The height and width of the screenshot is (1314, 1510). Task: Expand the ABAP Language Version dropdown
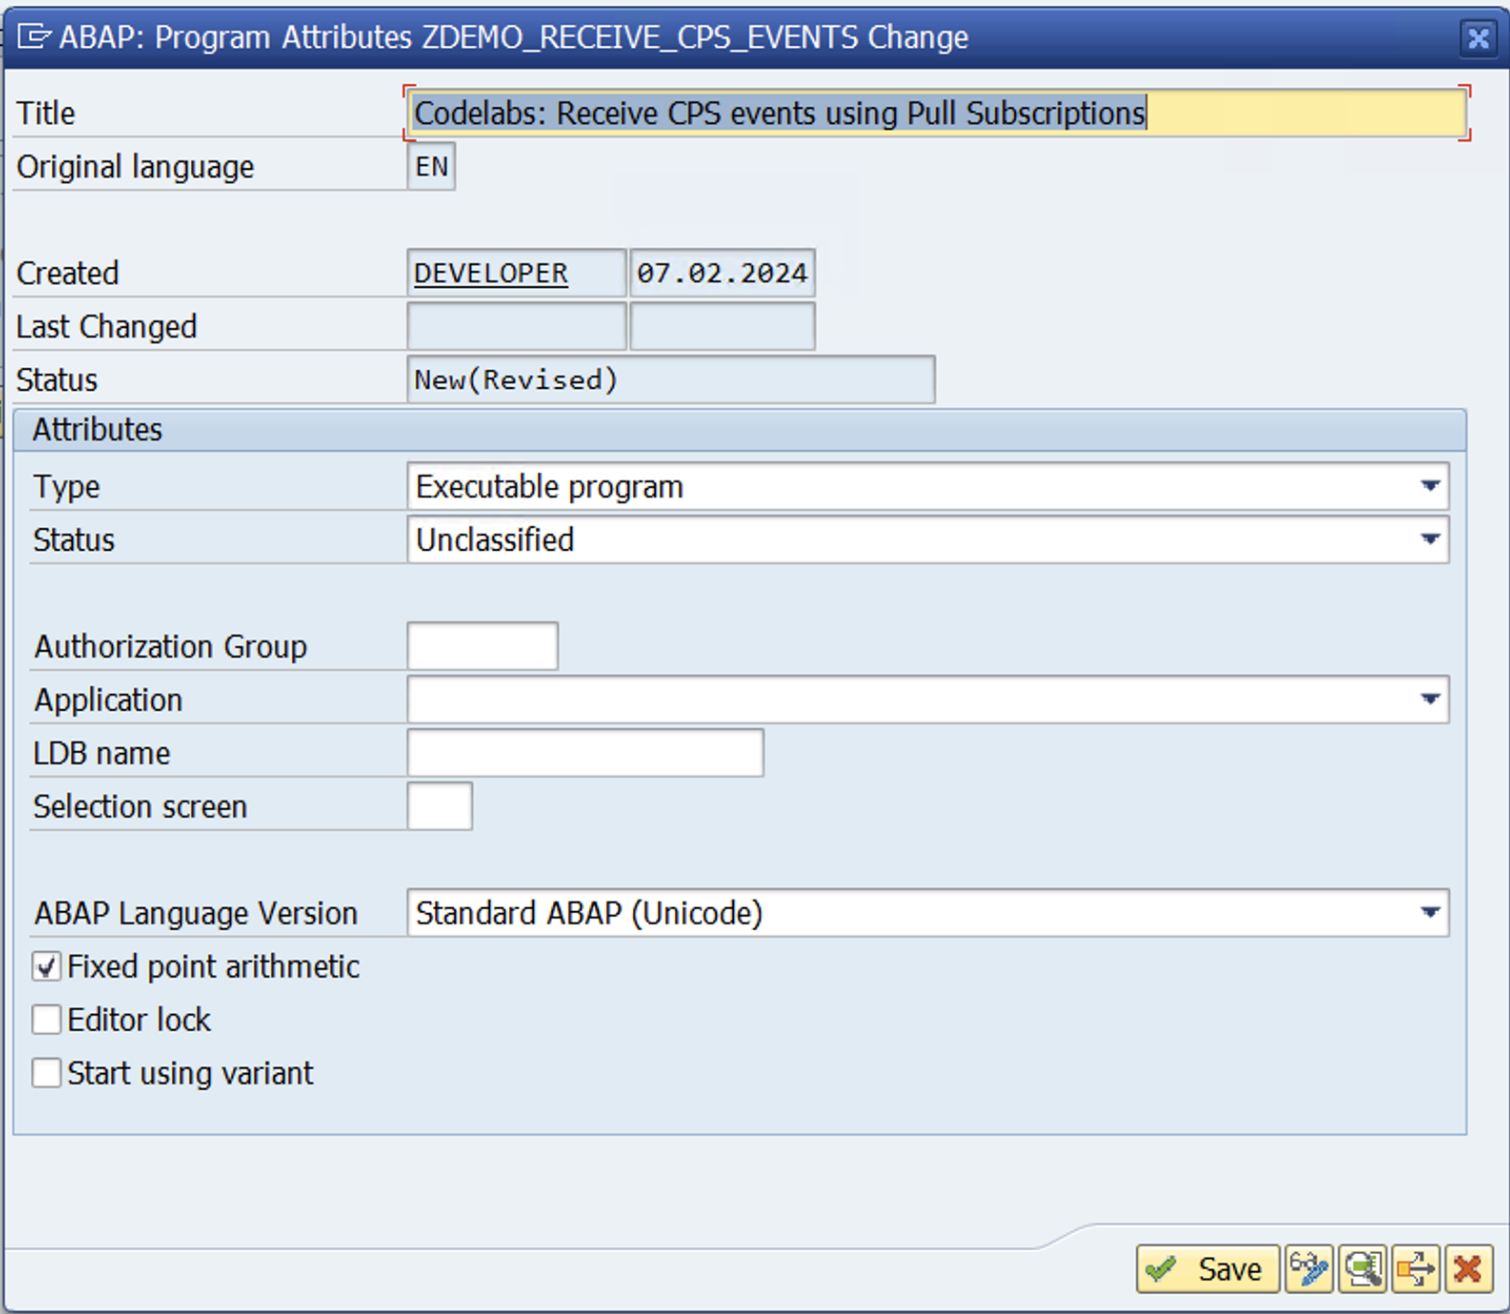[1429, 913]
